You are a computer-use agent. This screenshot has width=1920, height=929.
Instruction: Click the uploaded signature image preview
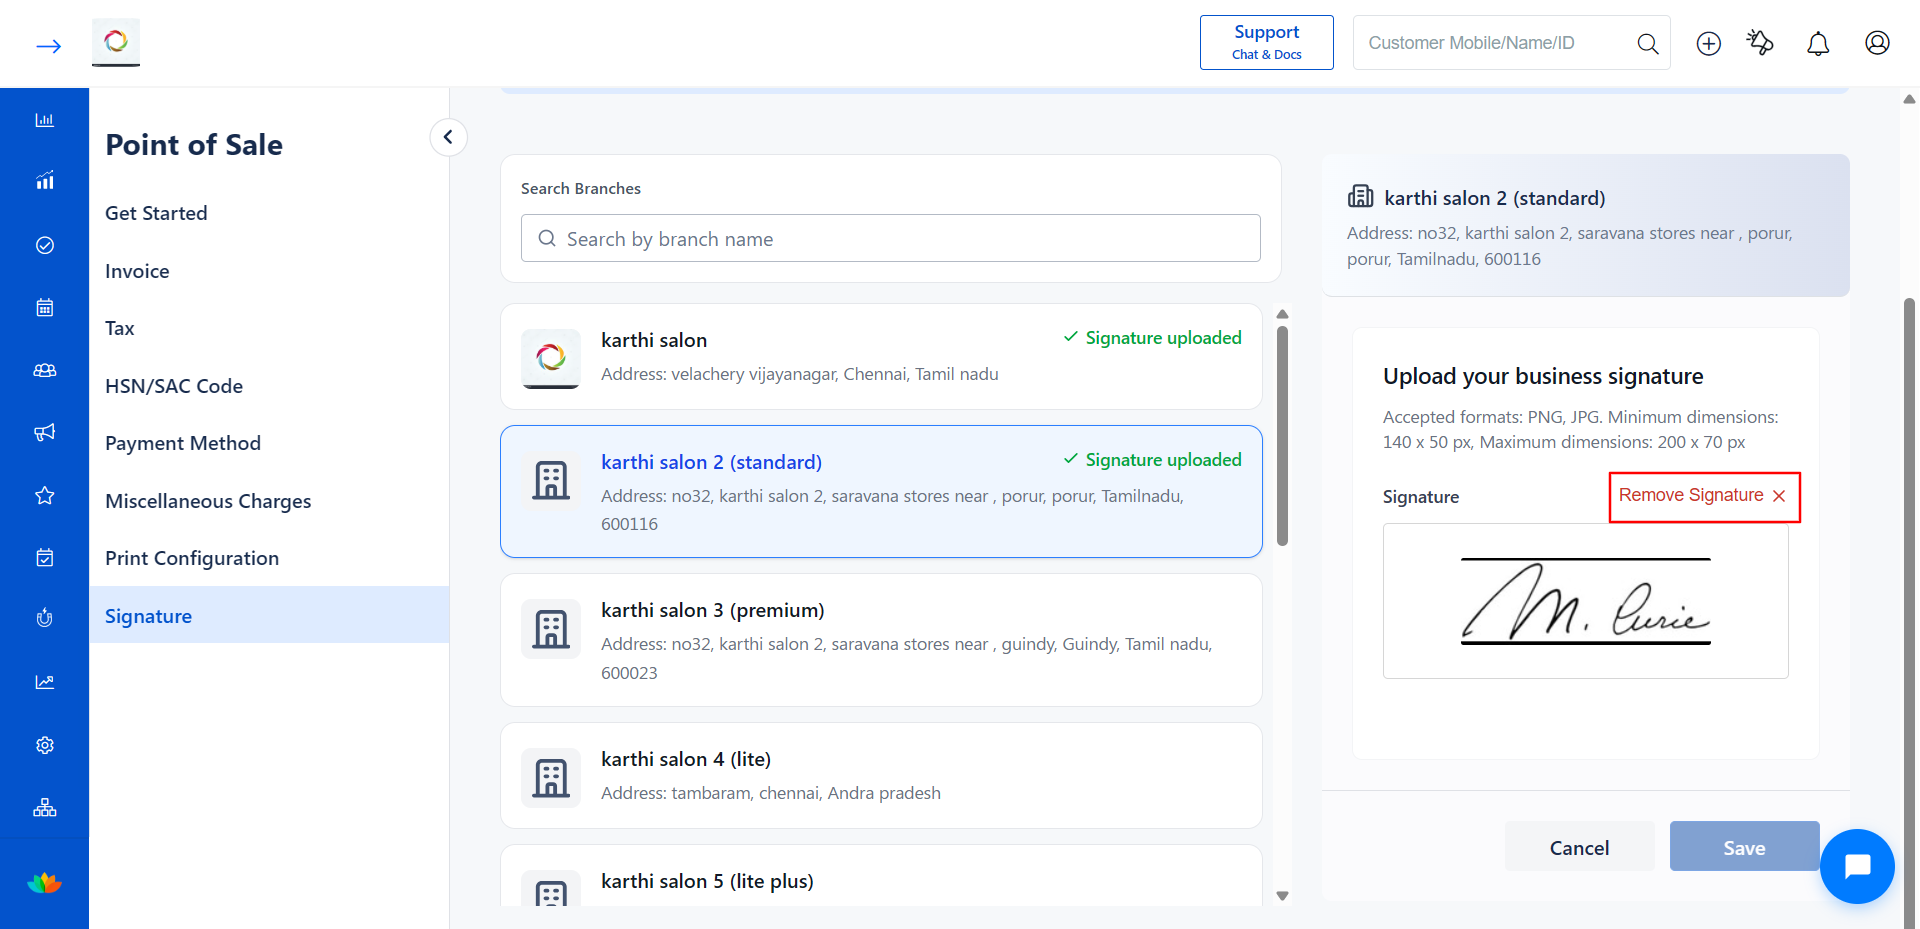point(1585,601)
